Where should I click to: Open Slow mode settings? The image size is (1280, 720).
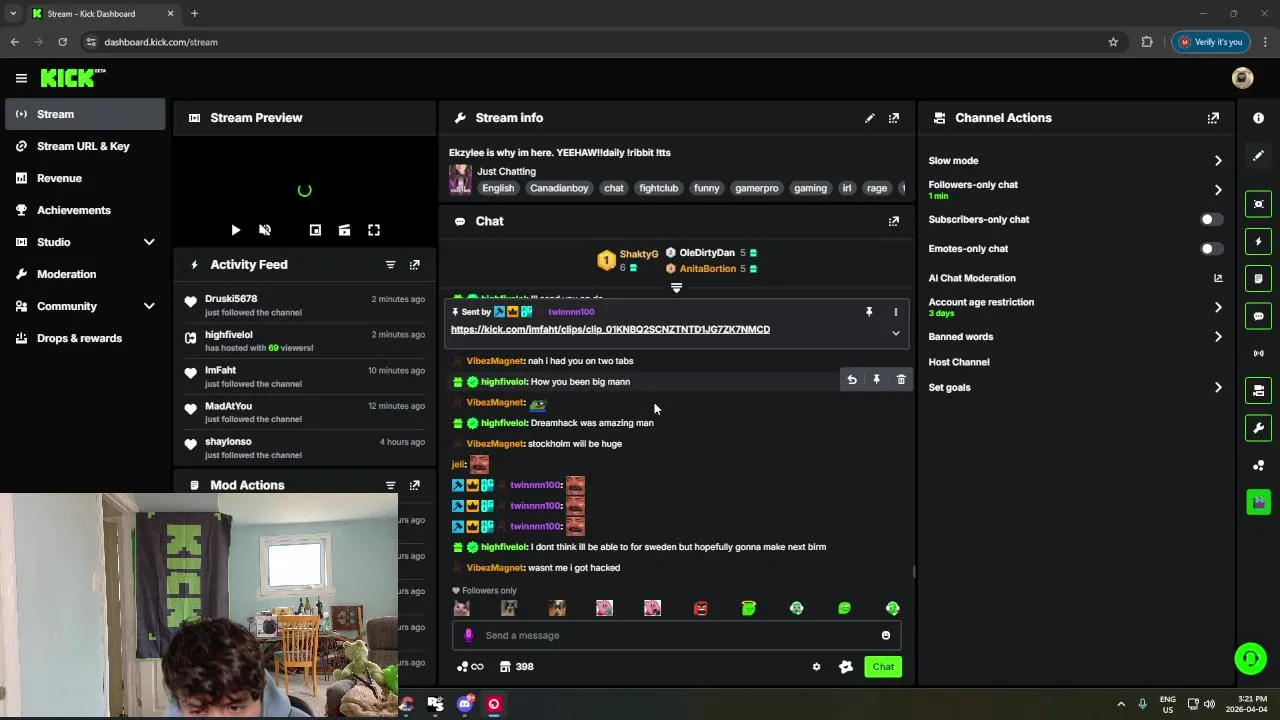[1076, 160]
